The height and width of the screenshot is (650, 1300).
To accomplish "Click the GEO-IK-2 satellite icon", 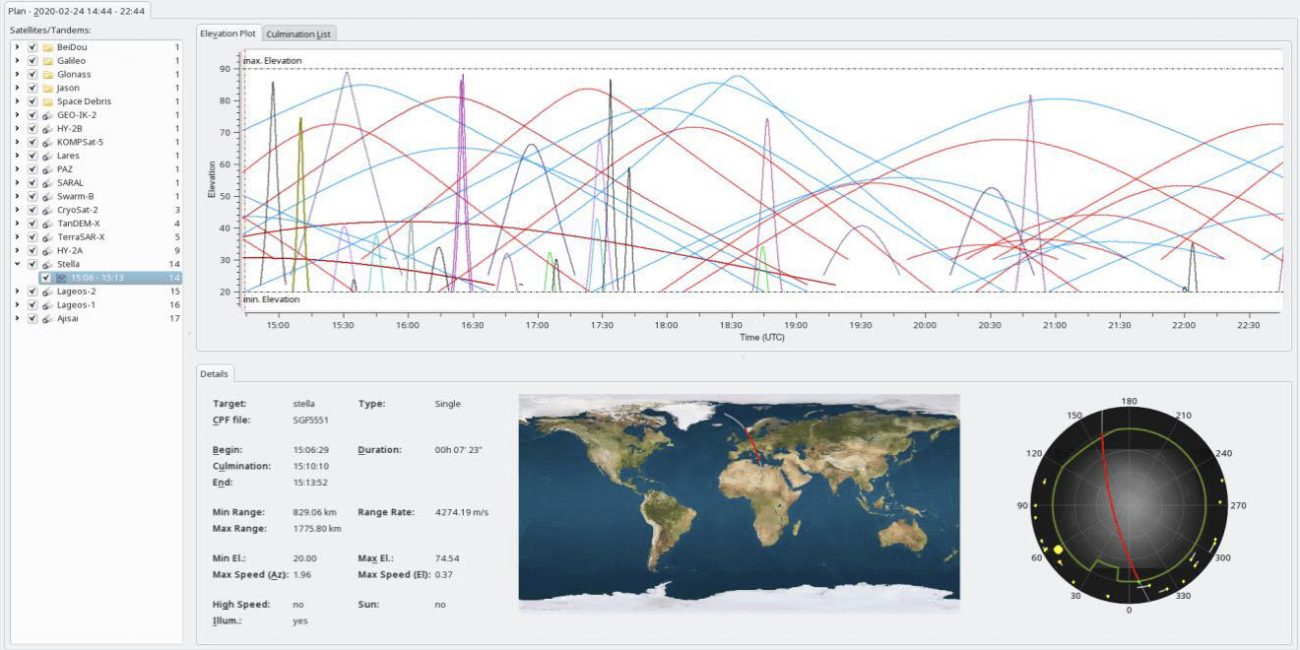I will (x=47, y=115).
